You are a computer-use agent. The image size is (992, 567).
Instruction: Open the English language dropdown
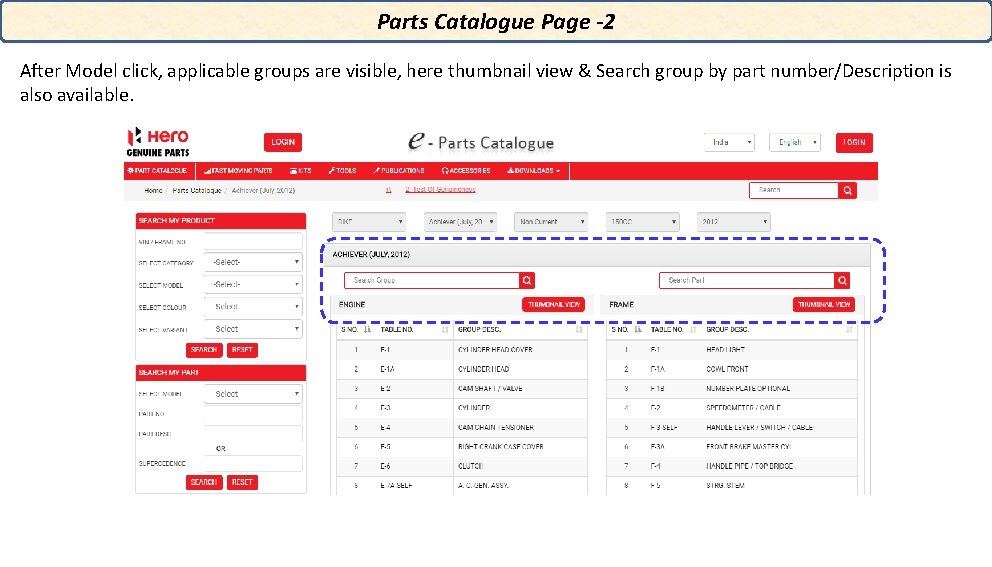[x=795, y=142]
